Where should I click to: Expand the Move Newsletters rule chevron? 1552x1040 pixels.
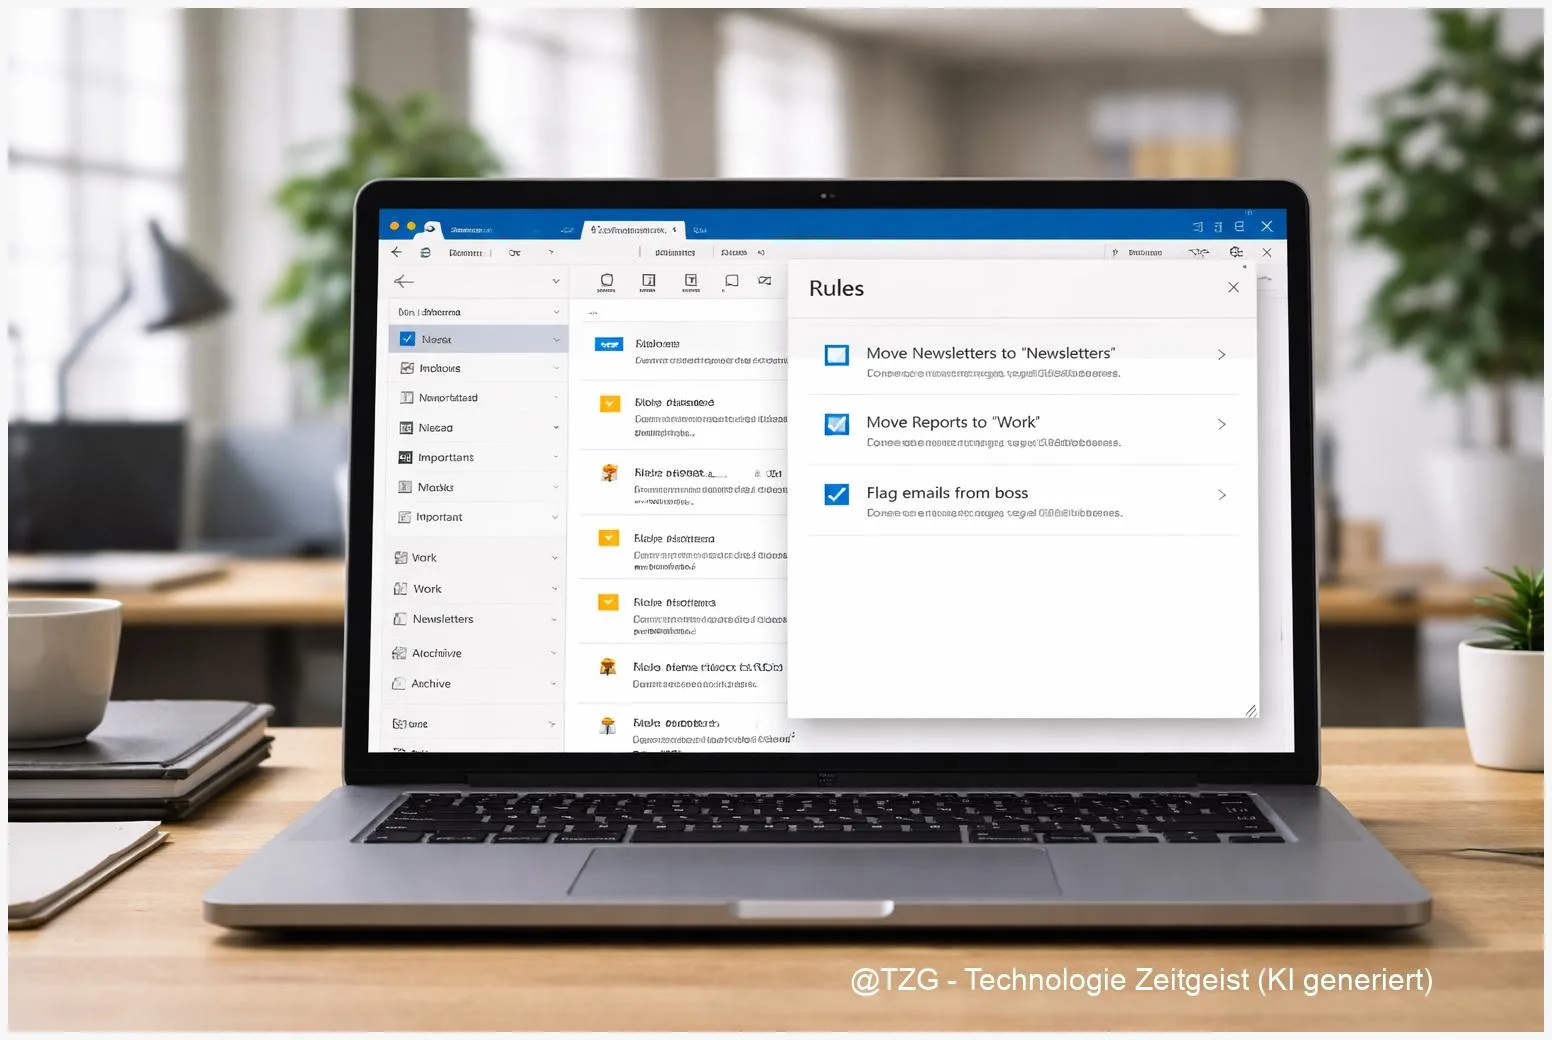point(1221,355)
